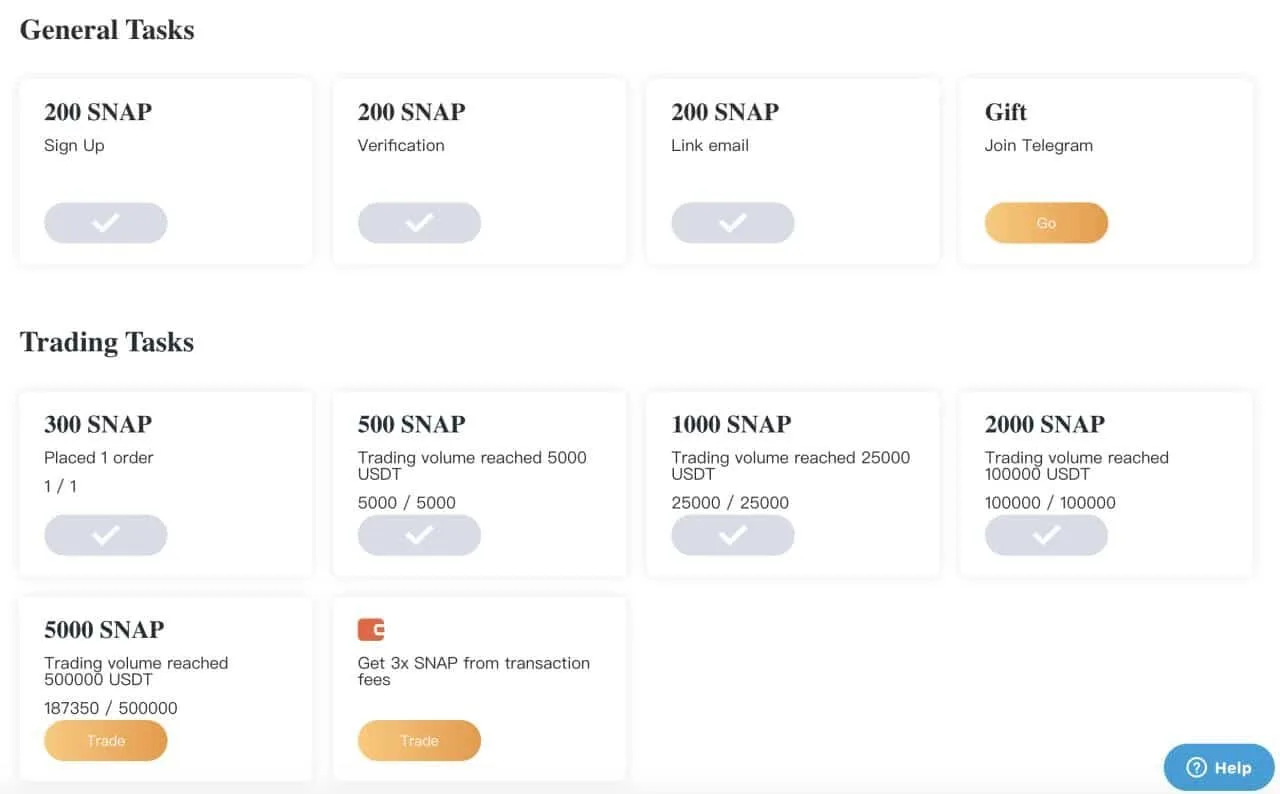Click the question mark Help icon
This screenshot has height=794, width=1280.
[x=1196, y=768]
